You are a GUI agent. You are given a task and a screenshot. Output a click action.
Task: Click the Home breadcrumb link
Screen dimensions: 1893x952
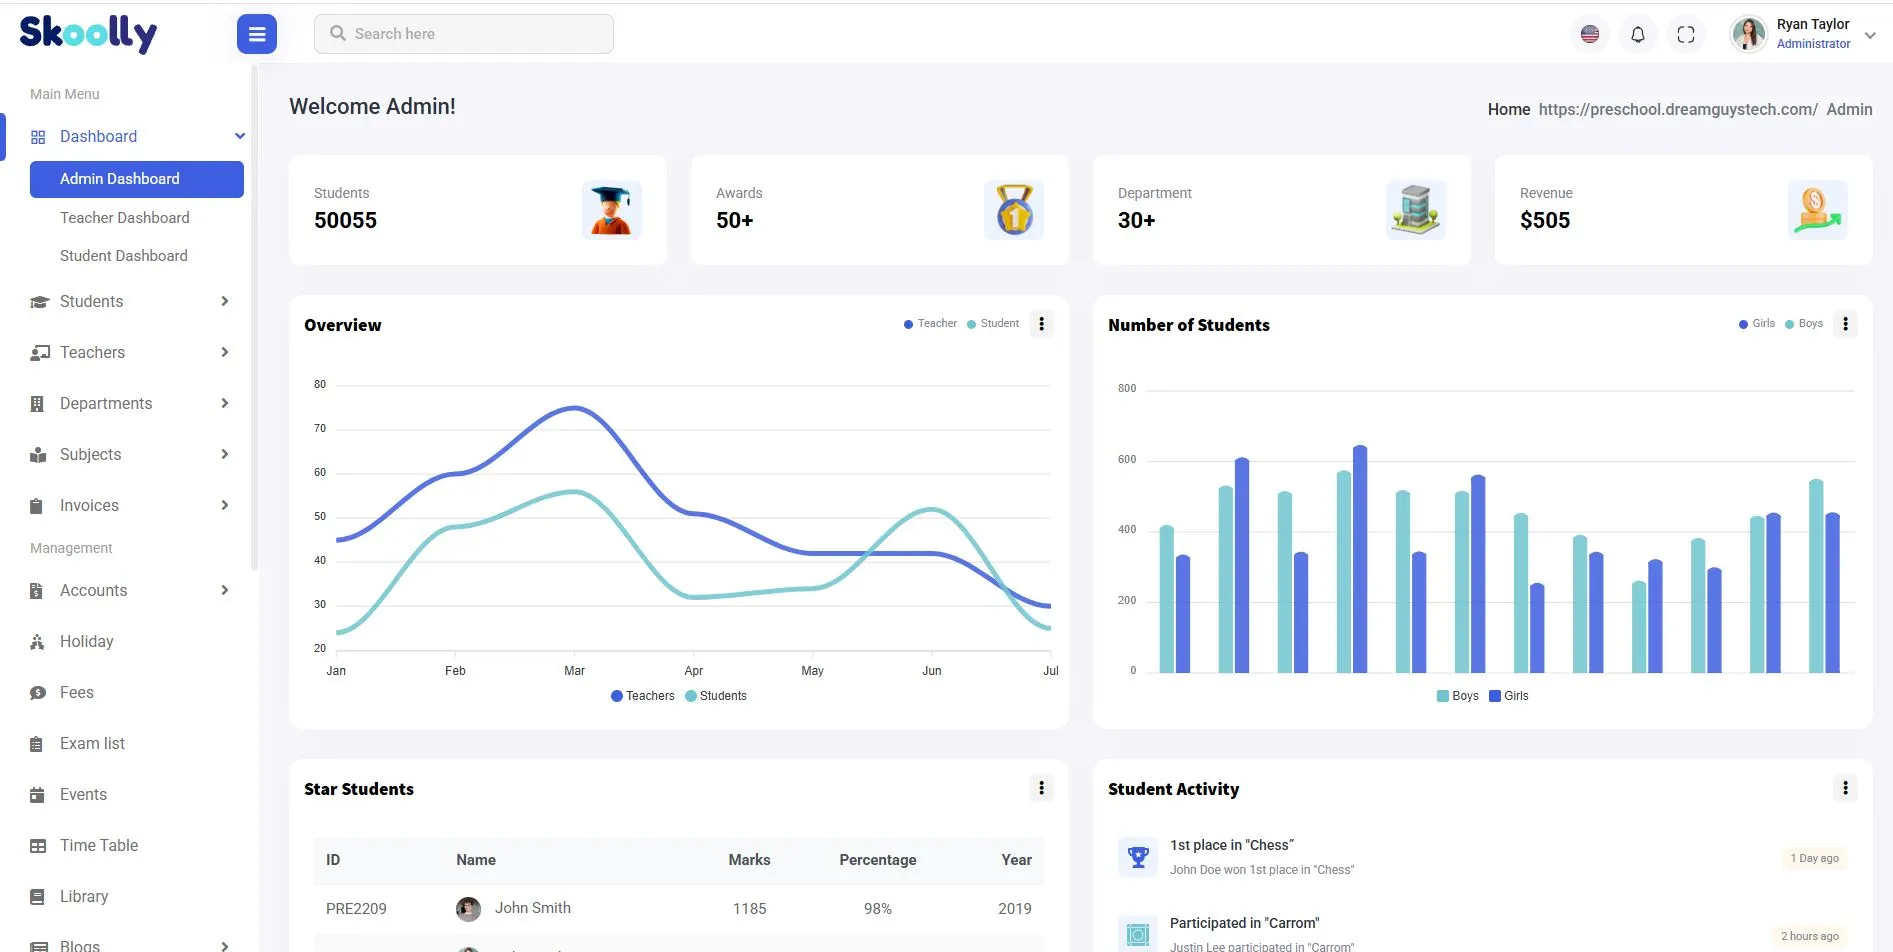click(1508, 110)
